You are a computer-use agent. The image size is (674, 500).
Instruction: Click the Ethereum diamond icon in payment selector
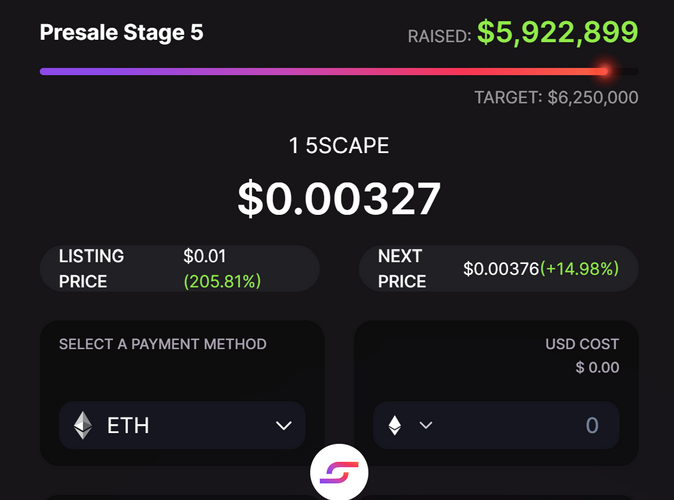click(x=83, y=426)
